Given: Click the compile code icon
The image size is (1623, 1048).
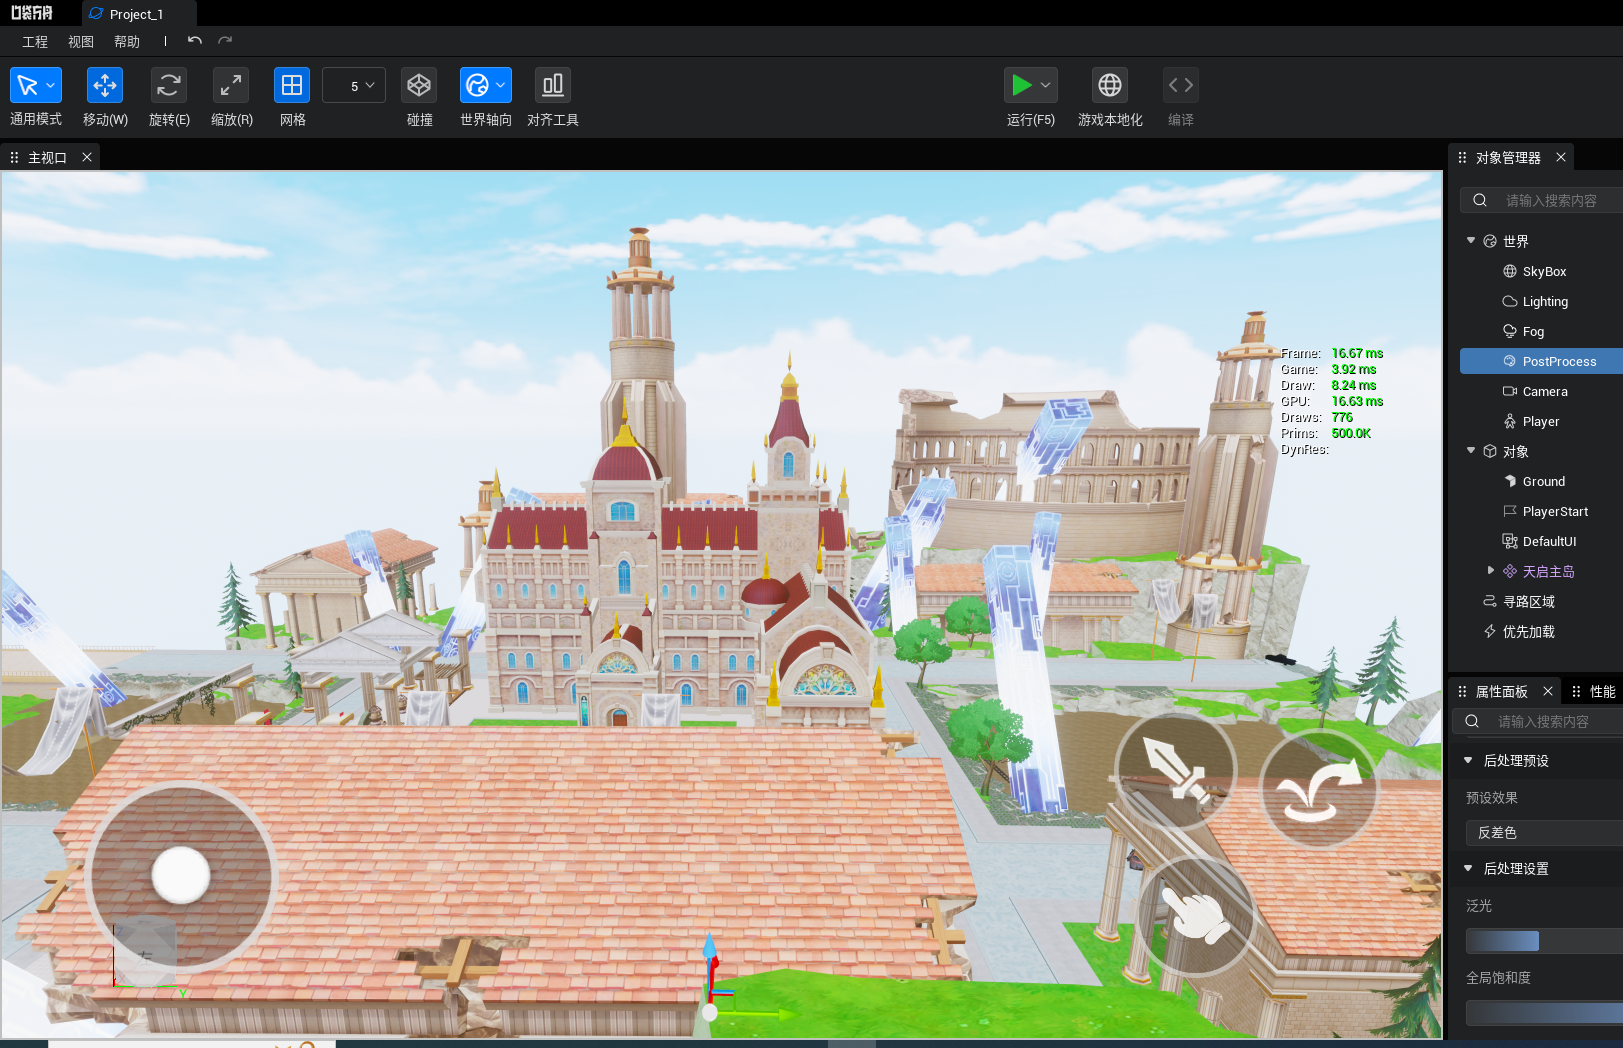Looking at the screenshot, I should (1181, 85).
